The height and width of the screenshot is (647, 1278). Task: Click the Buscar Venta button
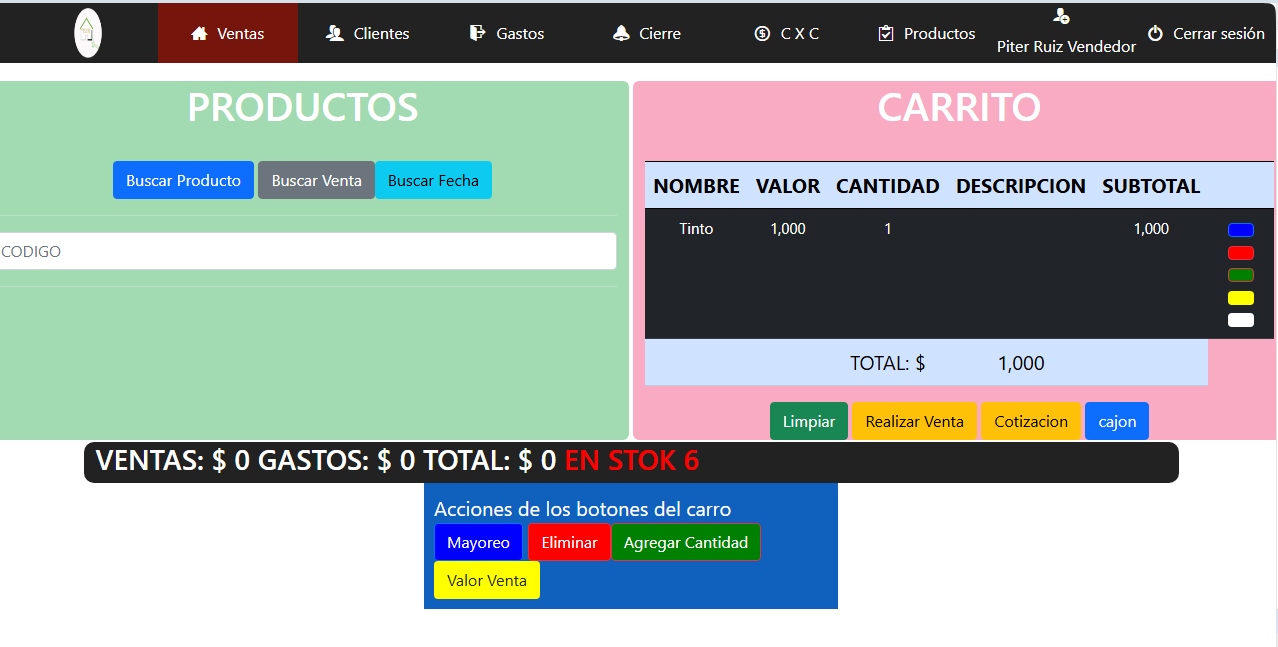[x=316, y=180]
